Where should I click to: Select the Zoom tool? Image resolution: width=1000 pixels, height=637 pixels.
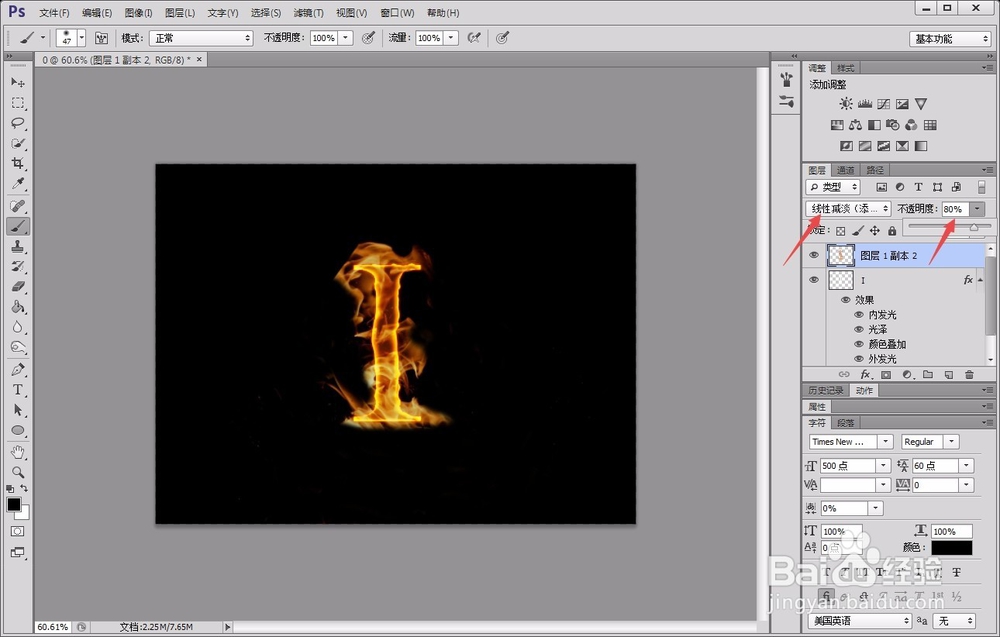coord(18,472)
